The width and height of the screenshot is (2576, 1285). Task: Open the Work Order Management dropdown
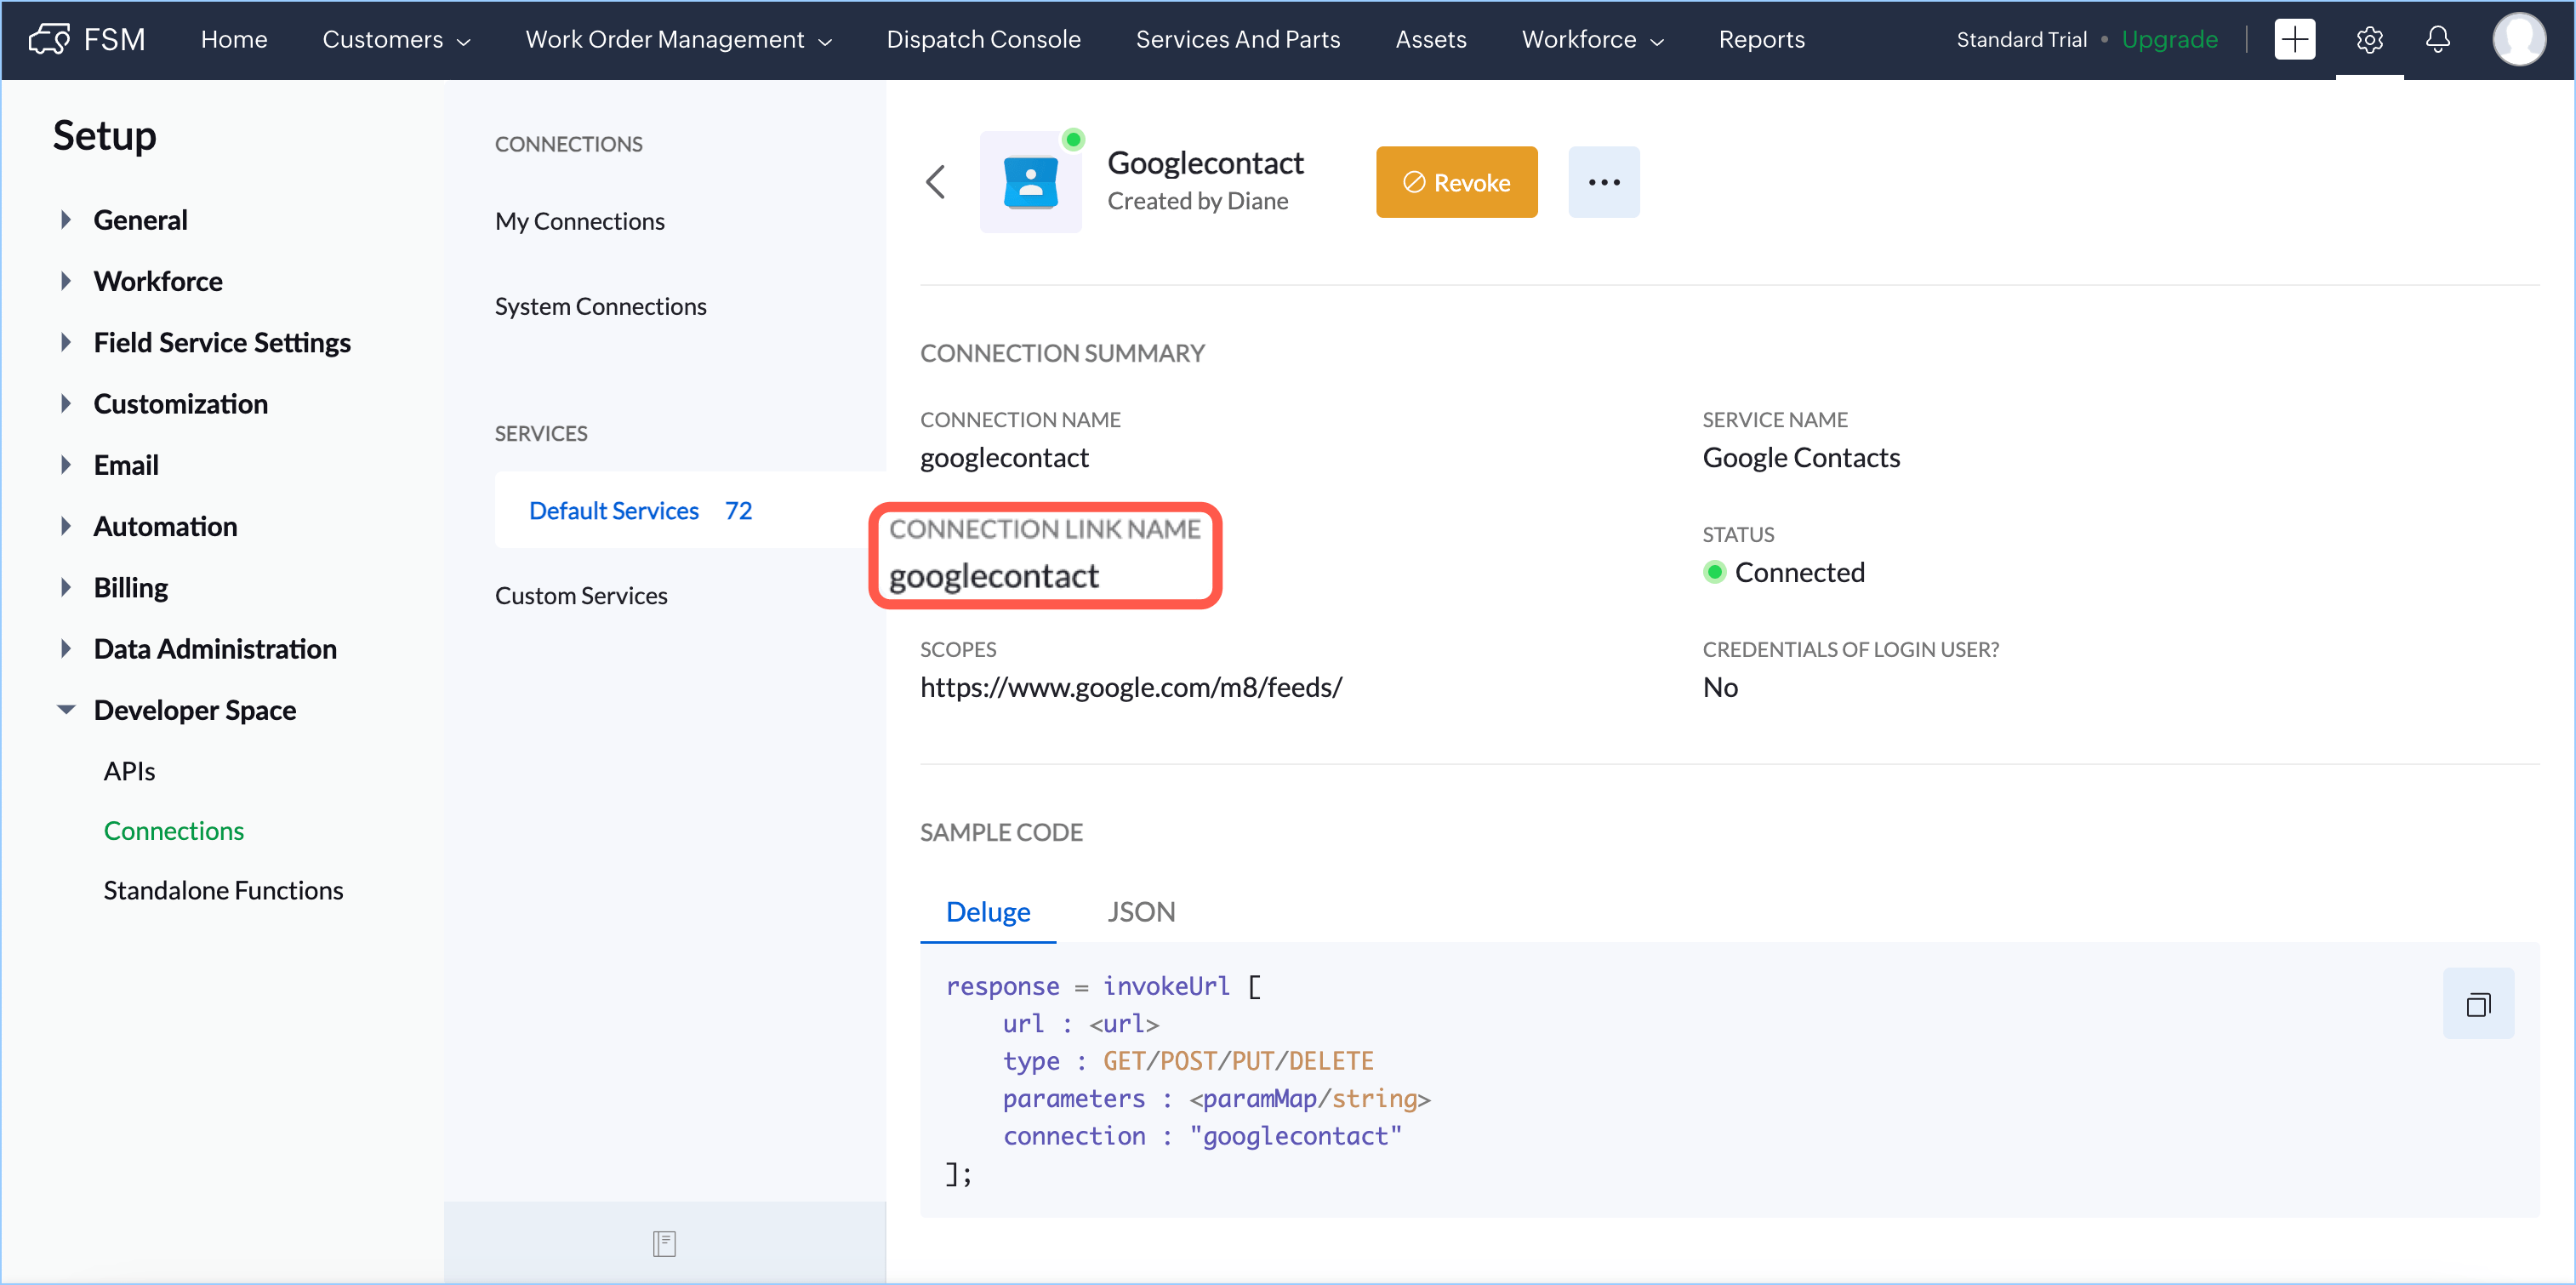[x=678, y=39]
